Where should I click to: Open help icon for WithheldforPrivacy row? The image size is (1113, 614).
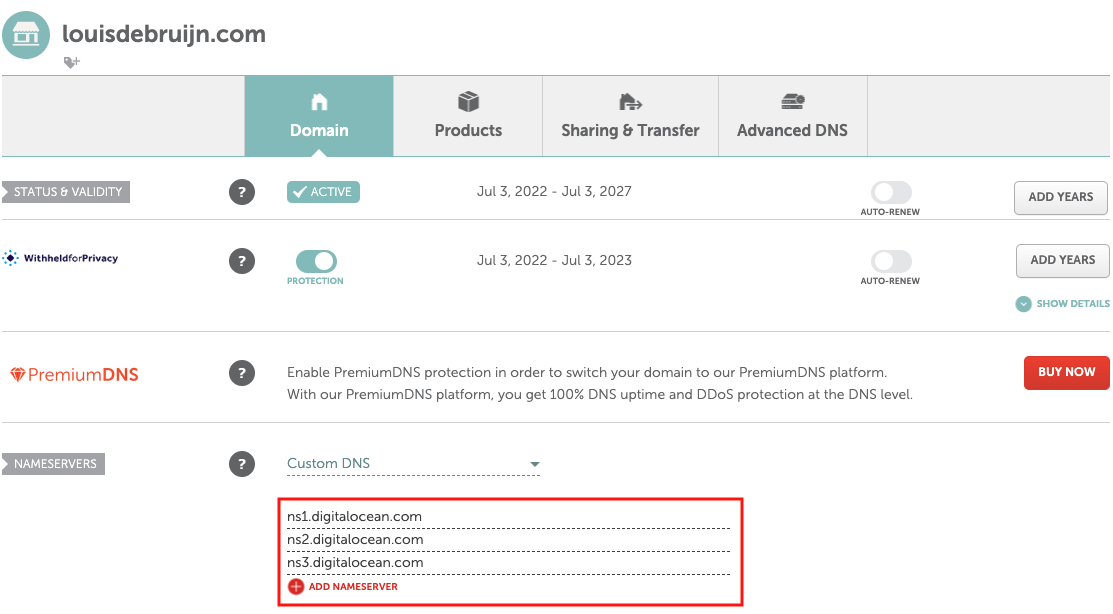pyautogui.click(x=242, y=261)
